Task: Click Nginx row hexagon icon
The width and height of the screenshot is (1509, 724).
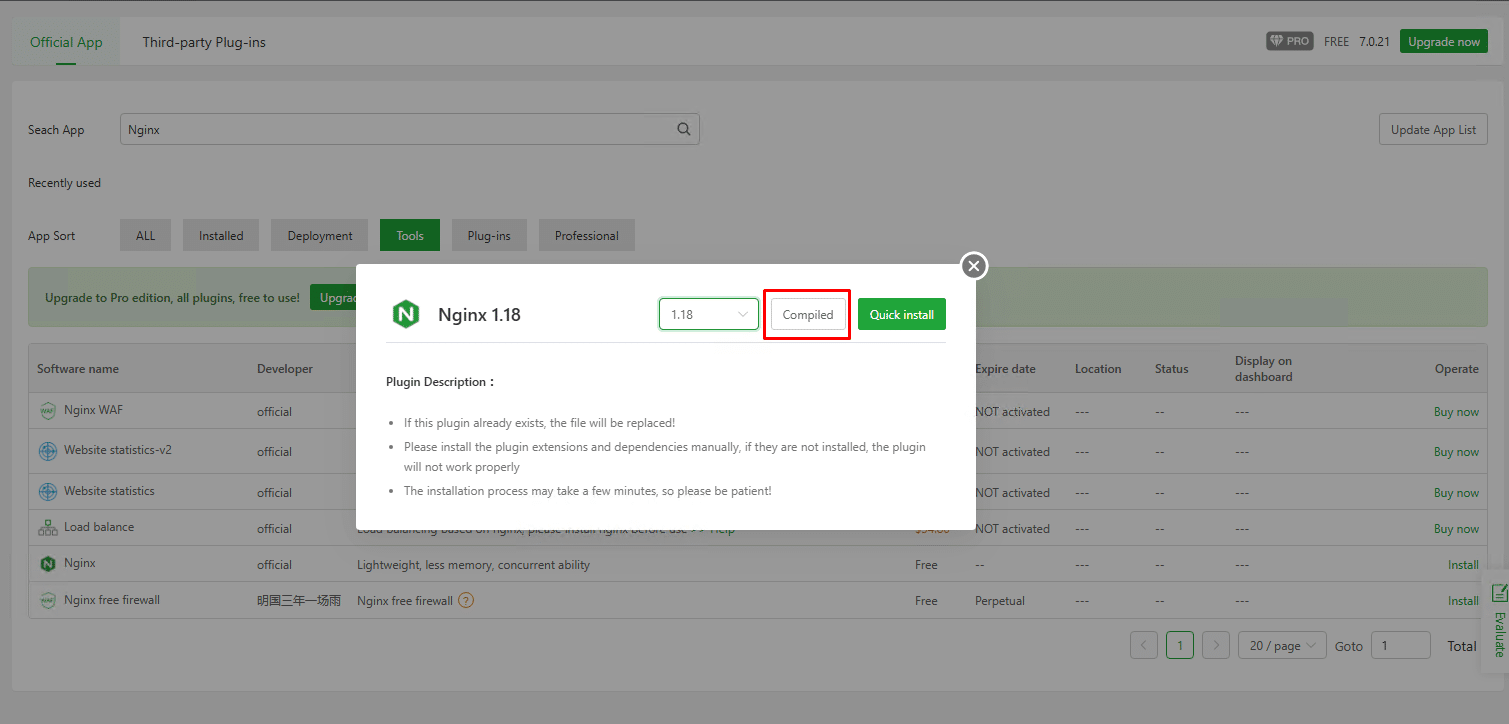Action: (x=48, y=564)
